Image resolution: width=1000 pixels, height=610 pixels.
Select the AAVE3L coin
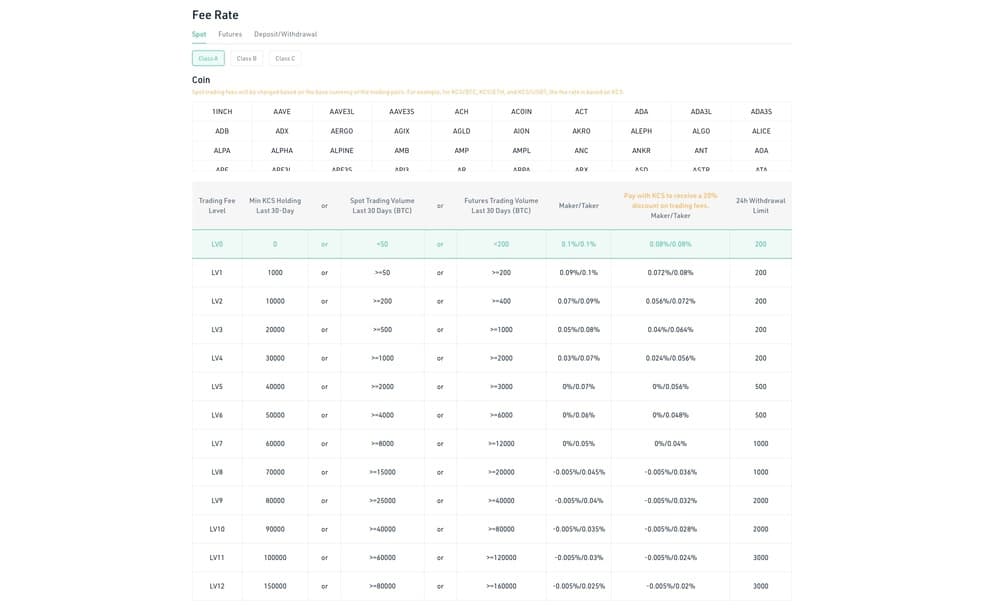342,112
